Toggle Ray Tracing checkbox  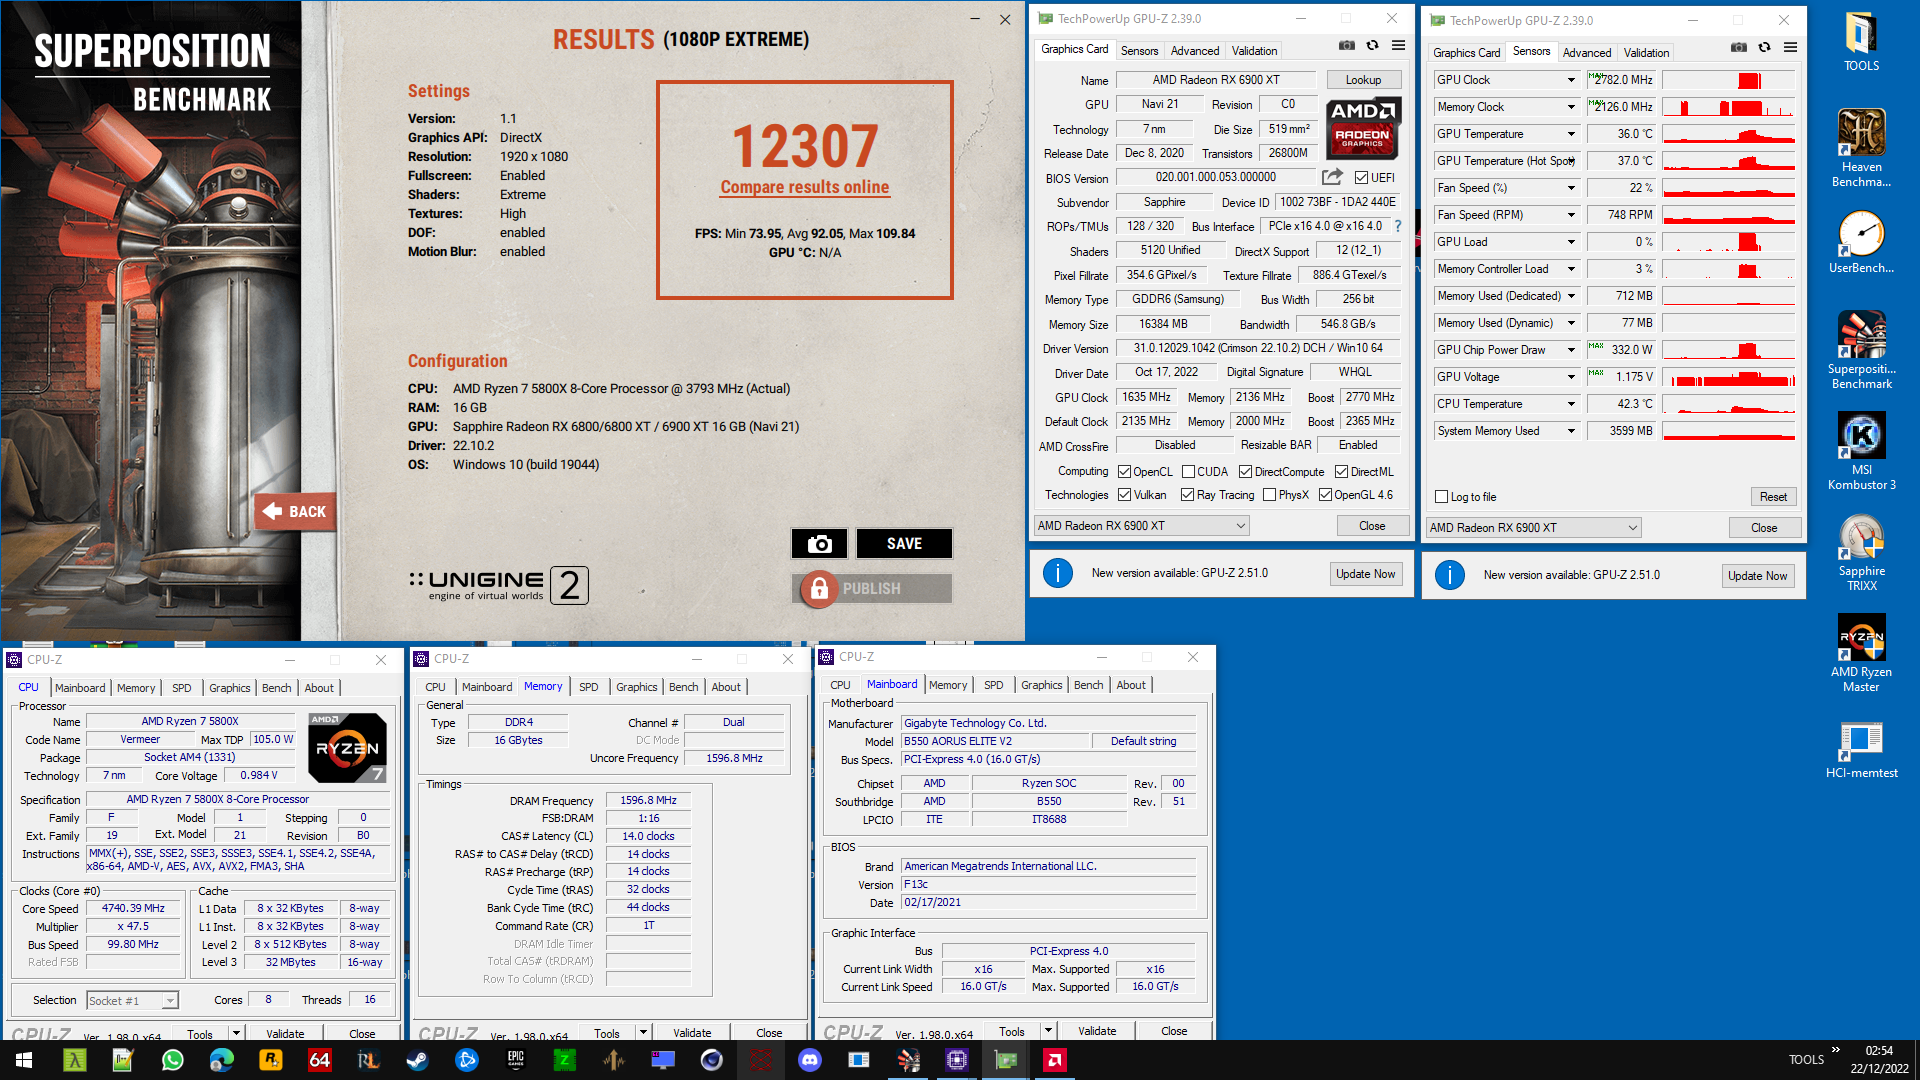1187,495
